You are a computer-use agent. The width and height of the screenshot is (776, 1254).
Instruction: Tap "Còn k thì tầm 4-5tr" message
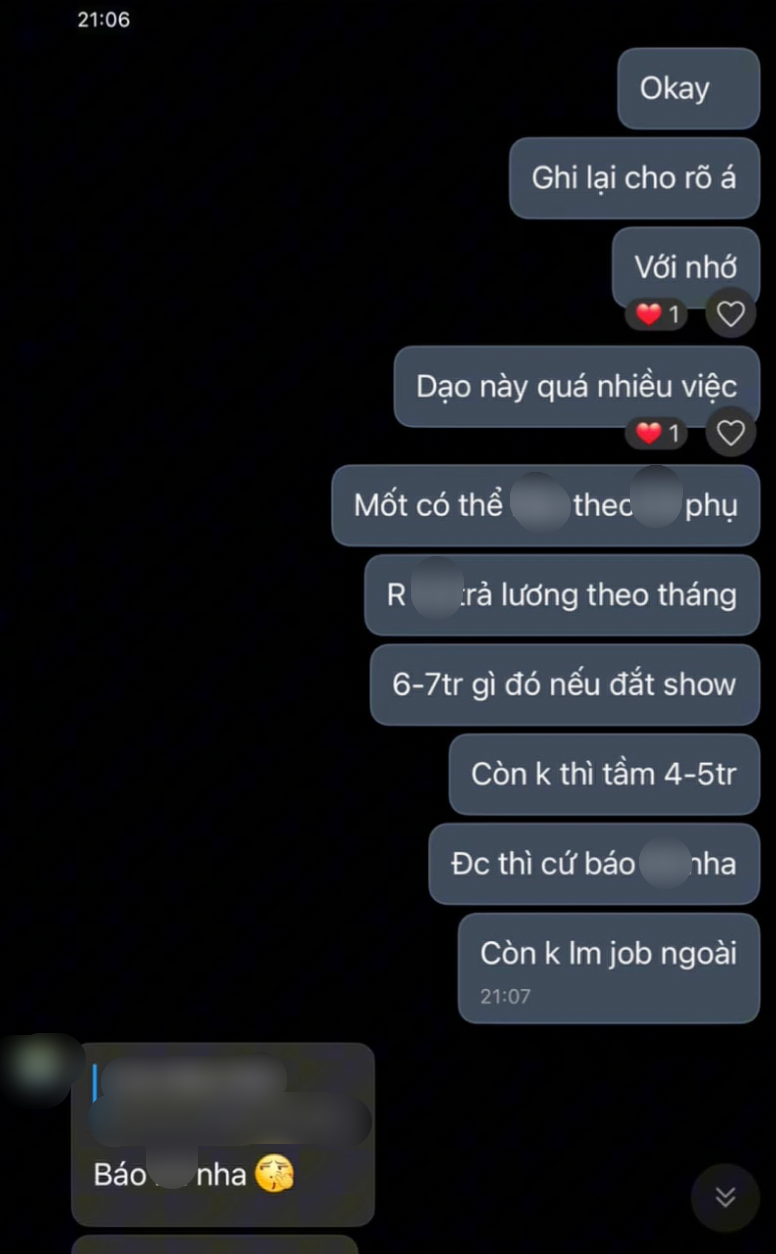tap(604, 774)
